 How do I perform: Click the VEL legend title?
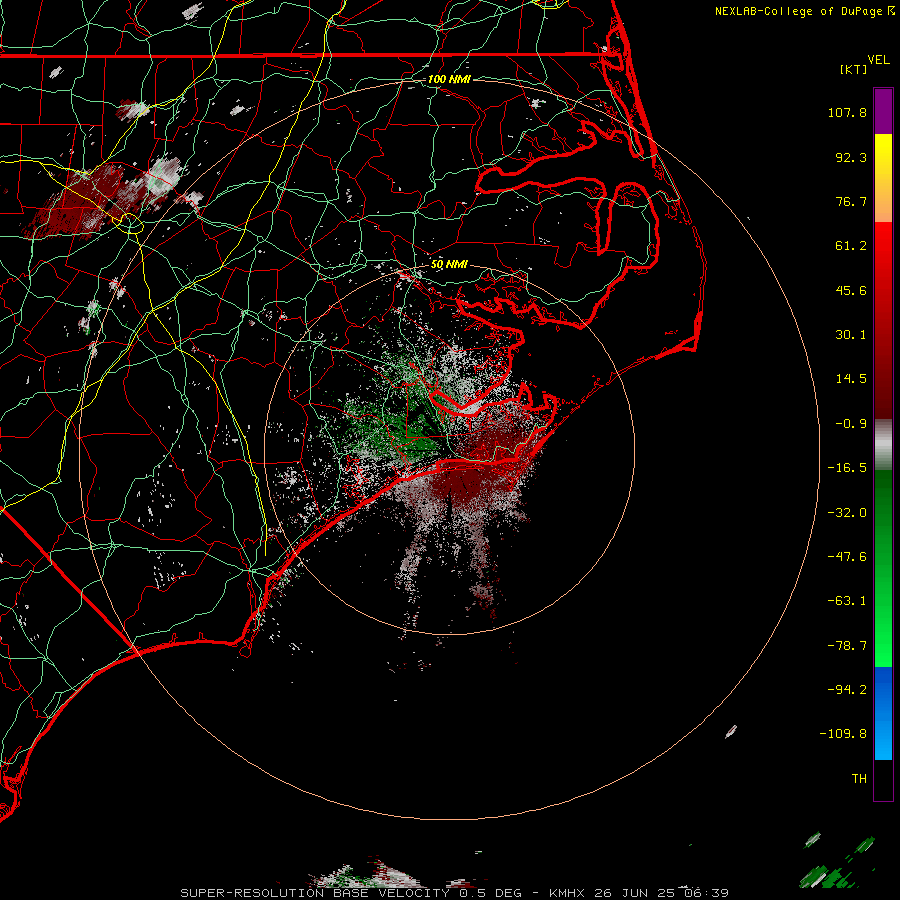(x=878, y=60)
